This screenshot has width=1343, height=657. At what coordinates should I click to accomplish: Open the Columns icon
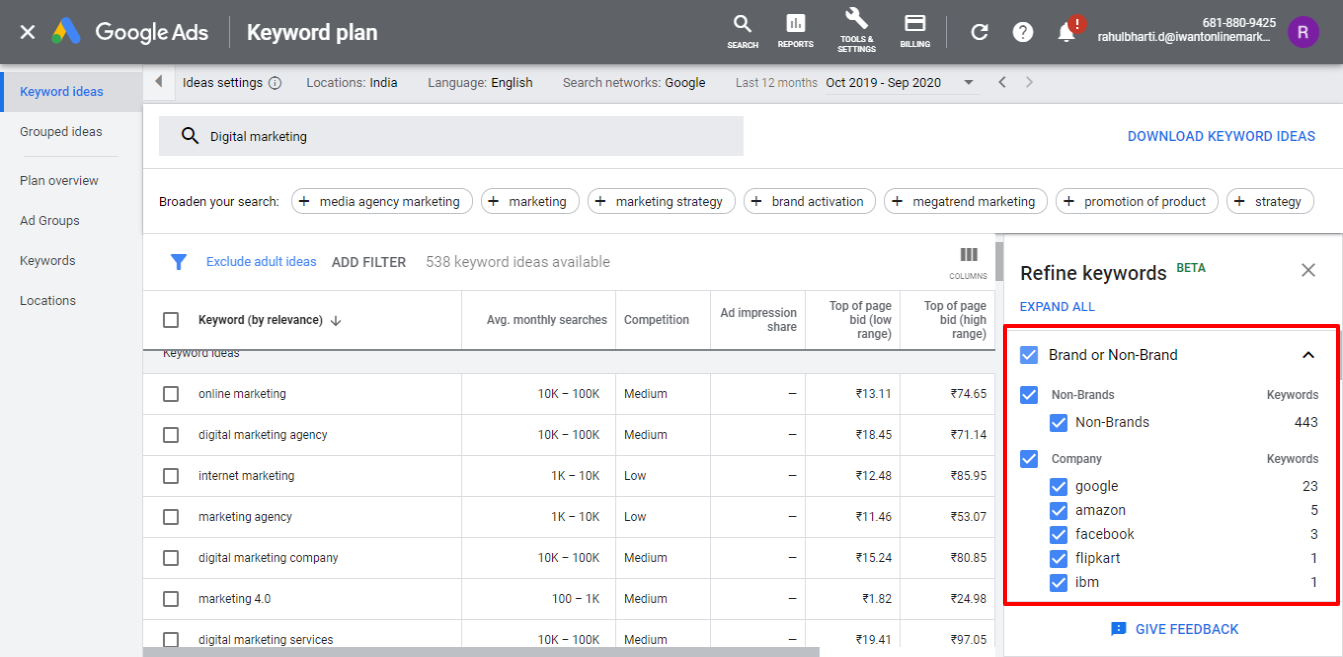coord(968,263)
